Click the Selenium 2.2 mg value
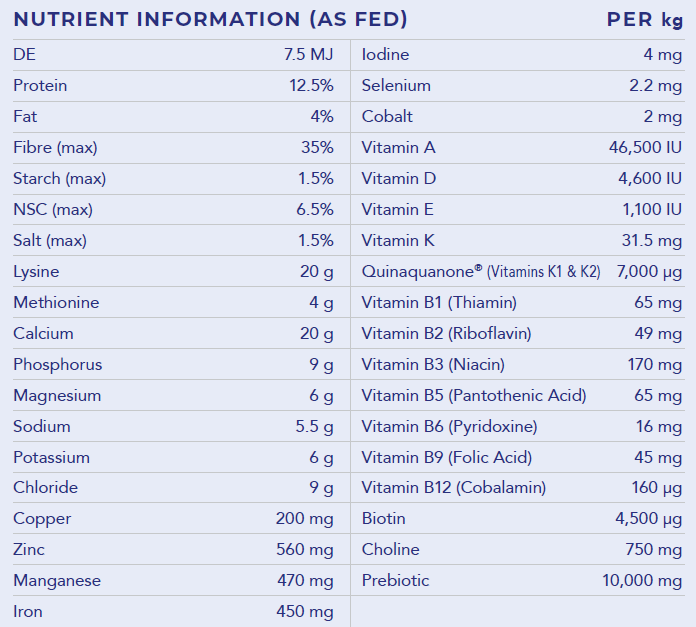 (655, 86)
